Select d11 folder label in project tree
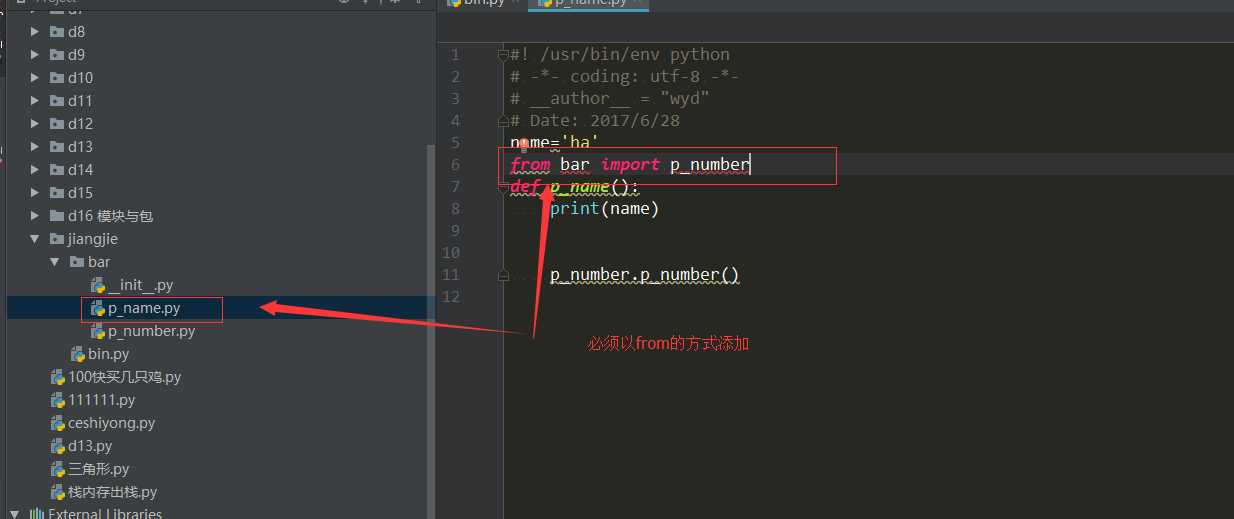 [80, 101]
